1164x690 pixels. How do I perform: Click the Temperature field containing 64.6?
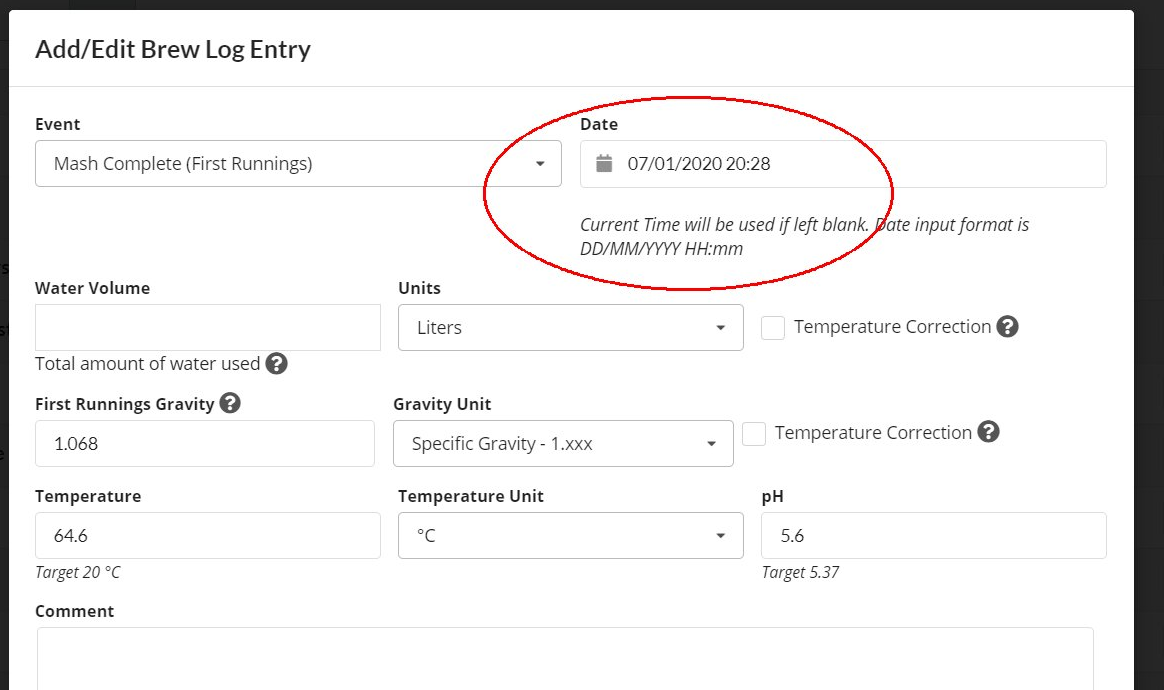pyautogui.click(x=207, y=536)
